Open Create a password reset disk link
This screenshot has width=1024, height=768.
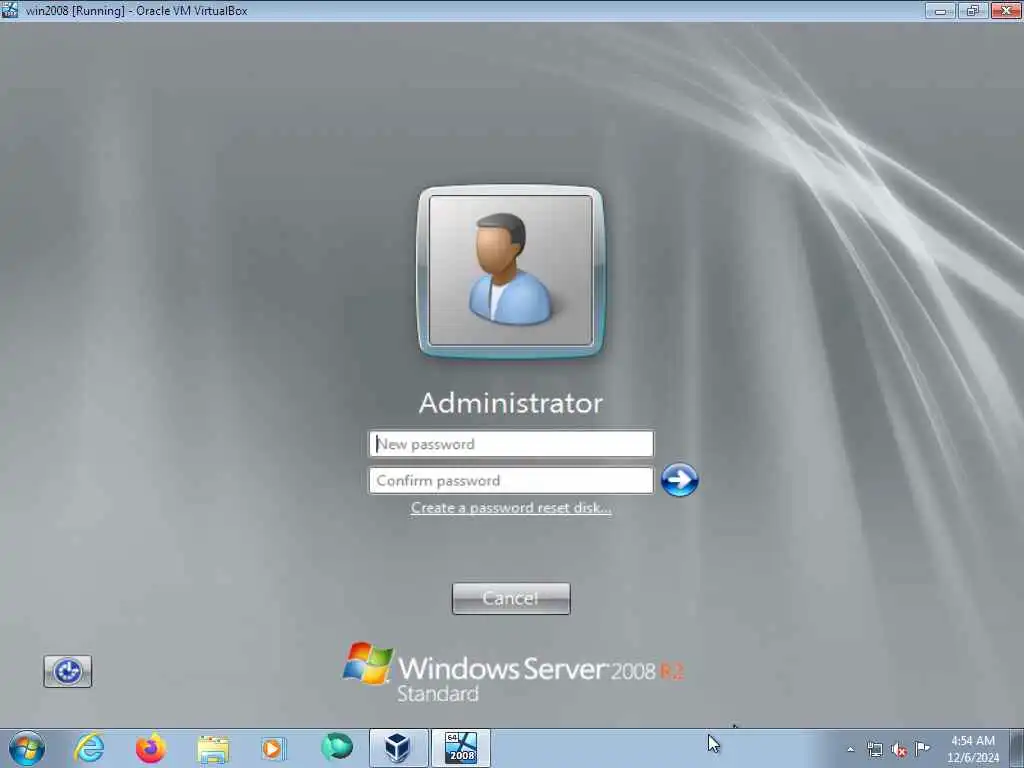pyautogui.click(x=511, y=508)
